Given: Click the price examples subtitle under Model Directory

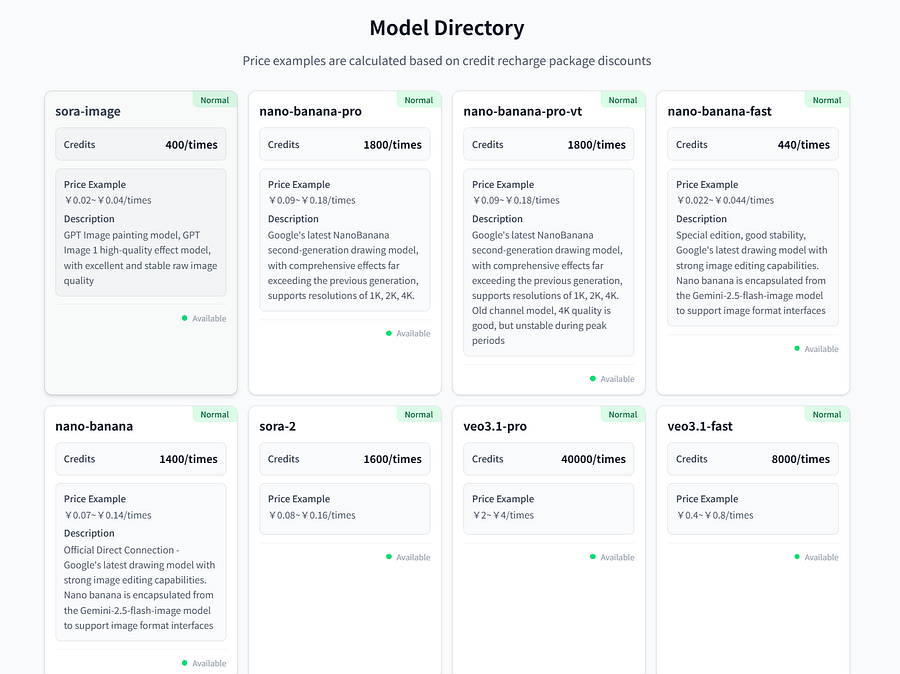Looking at the screenshot, I should (x=447, y=61).
